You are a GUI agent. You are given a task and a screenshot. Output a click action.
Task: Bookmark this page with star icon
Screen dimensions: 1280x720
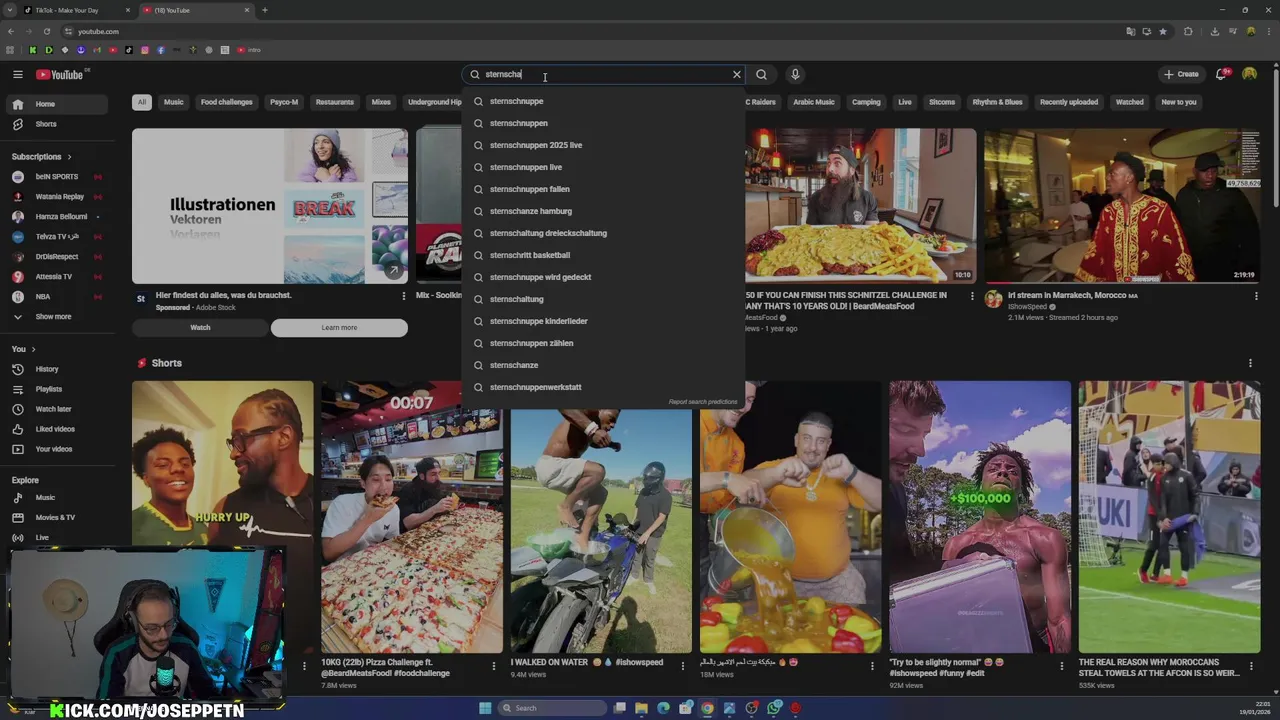[1163, 31]
